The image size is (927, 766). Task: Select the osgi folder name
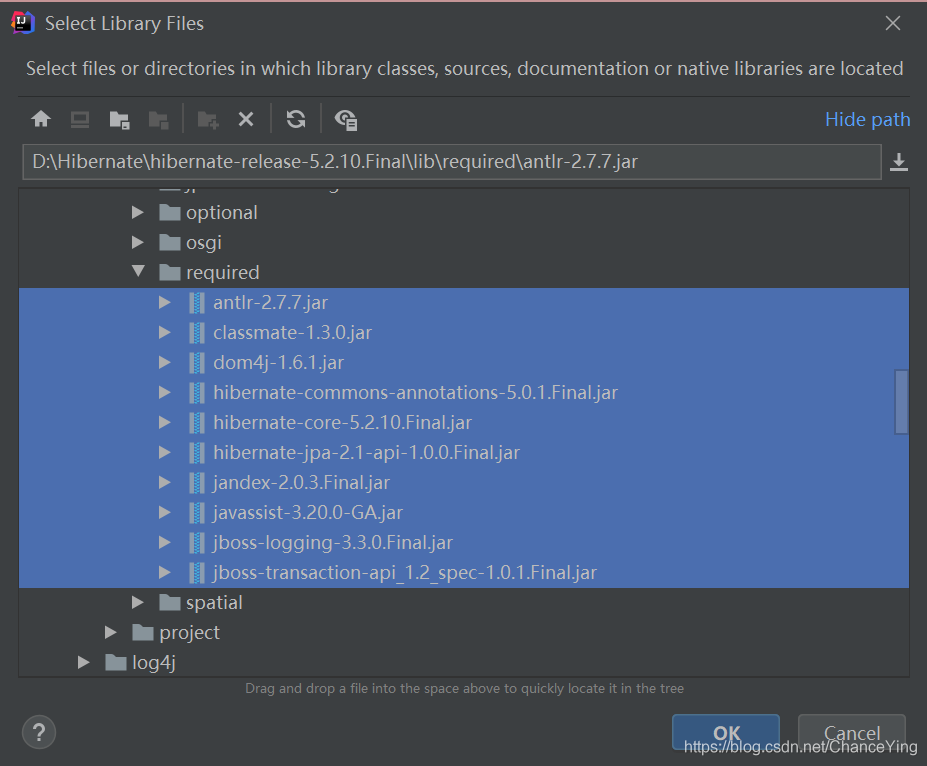204,243
